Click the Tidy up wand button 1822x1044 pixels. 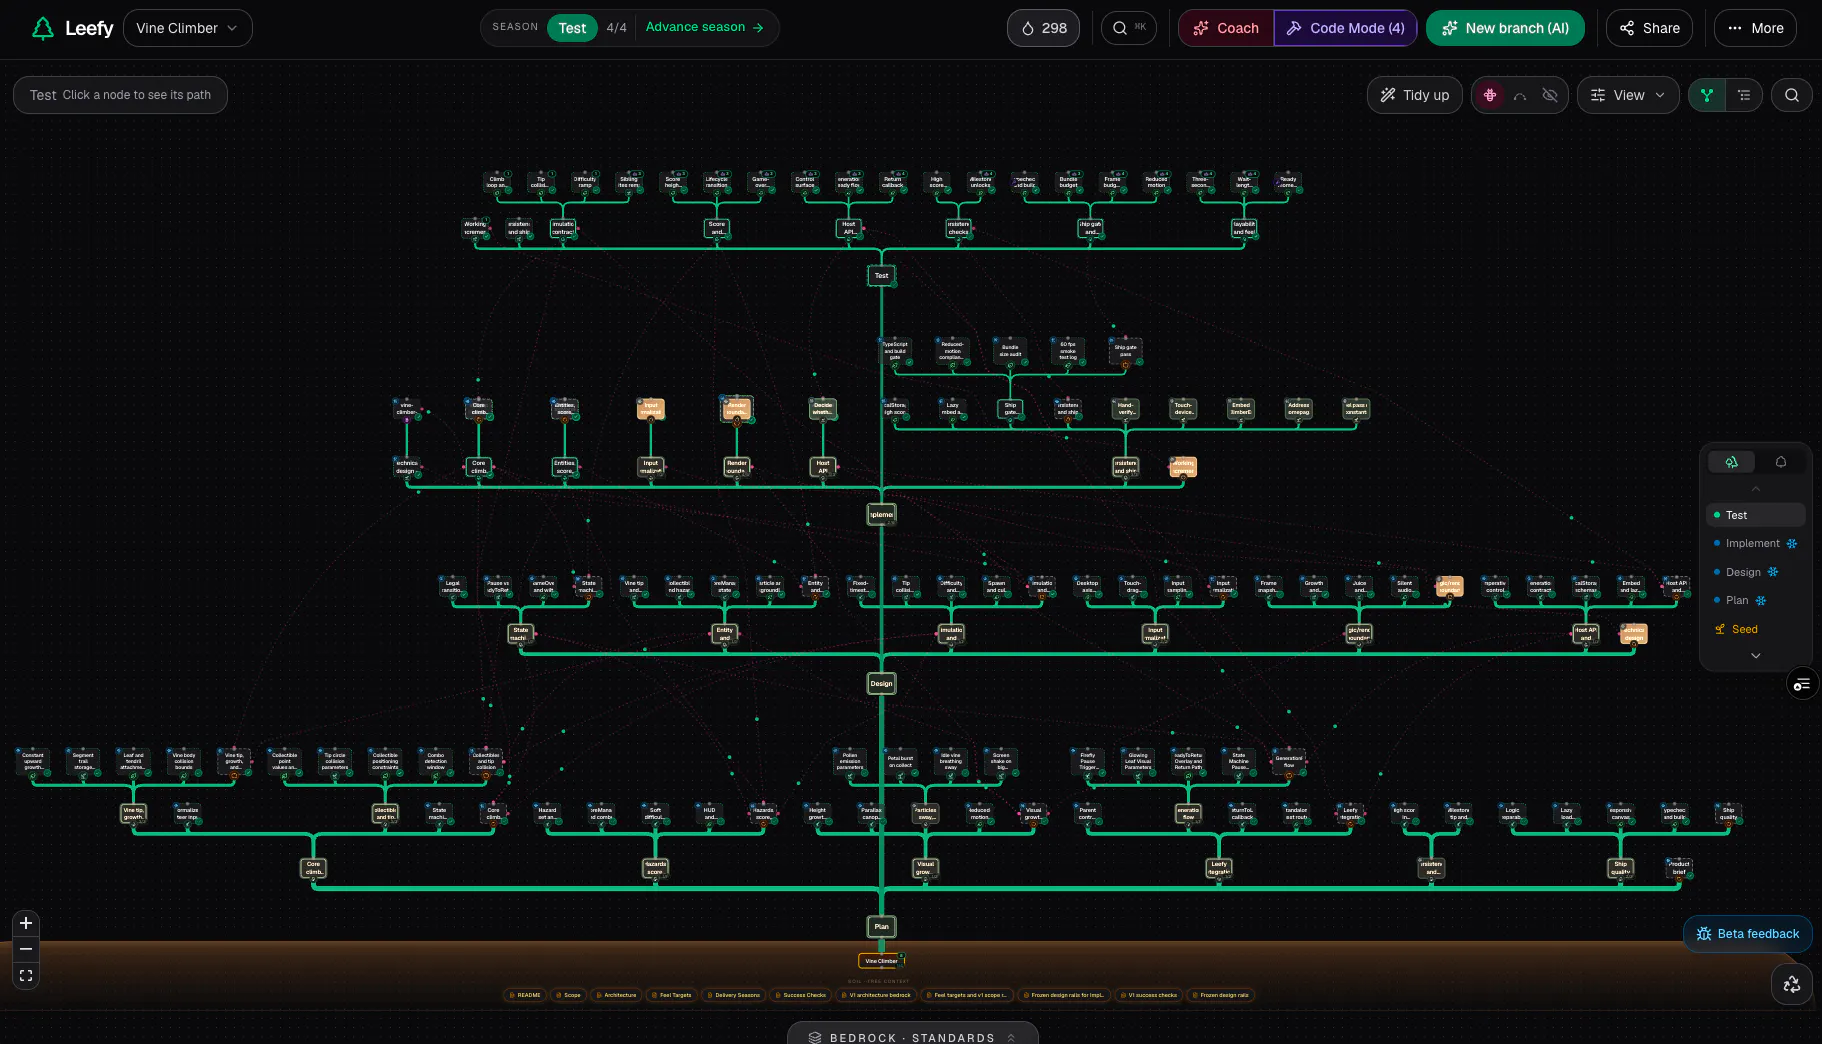pyautogui.click(x=1415, y=95)
